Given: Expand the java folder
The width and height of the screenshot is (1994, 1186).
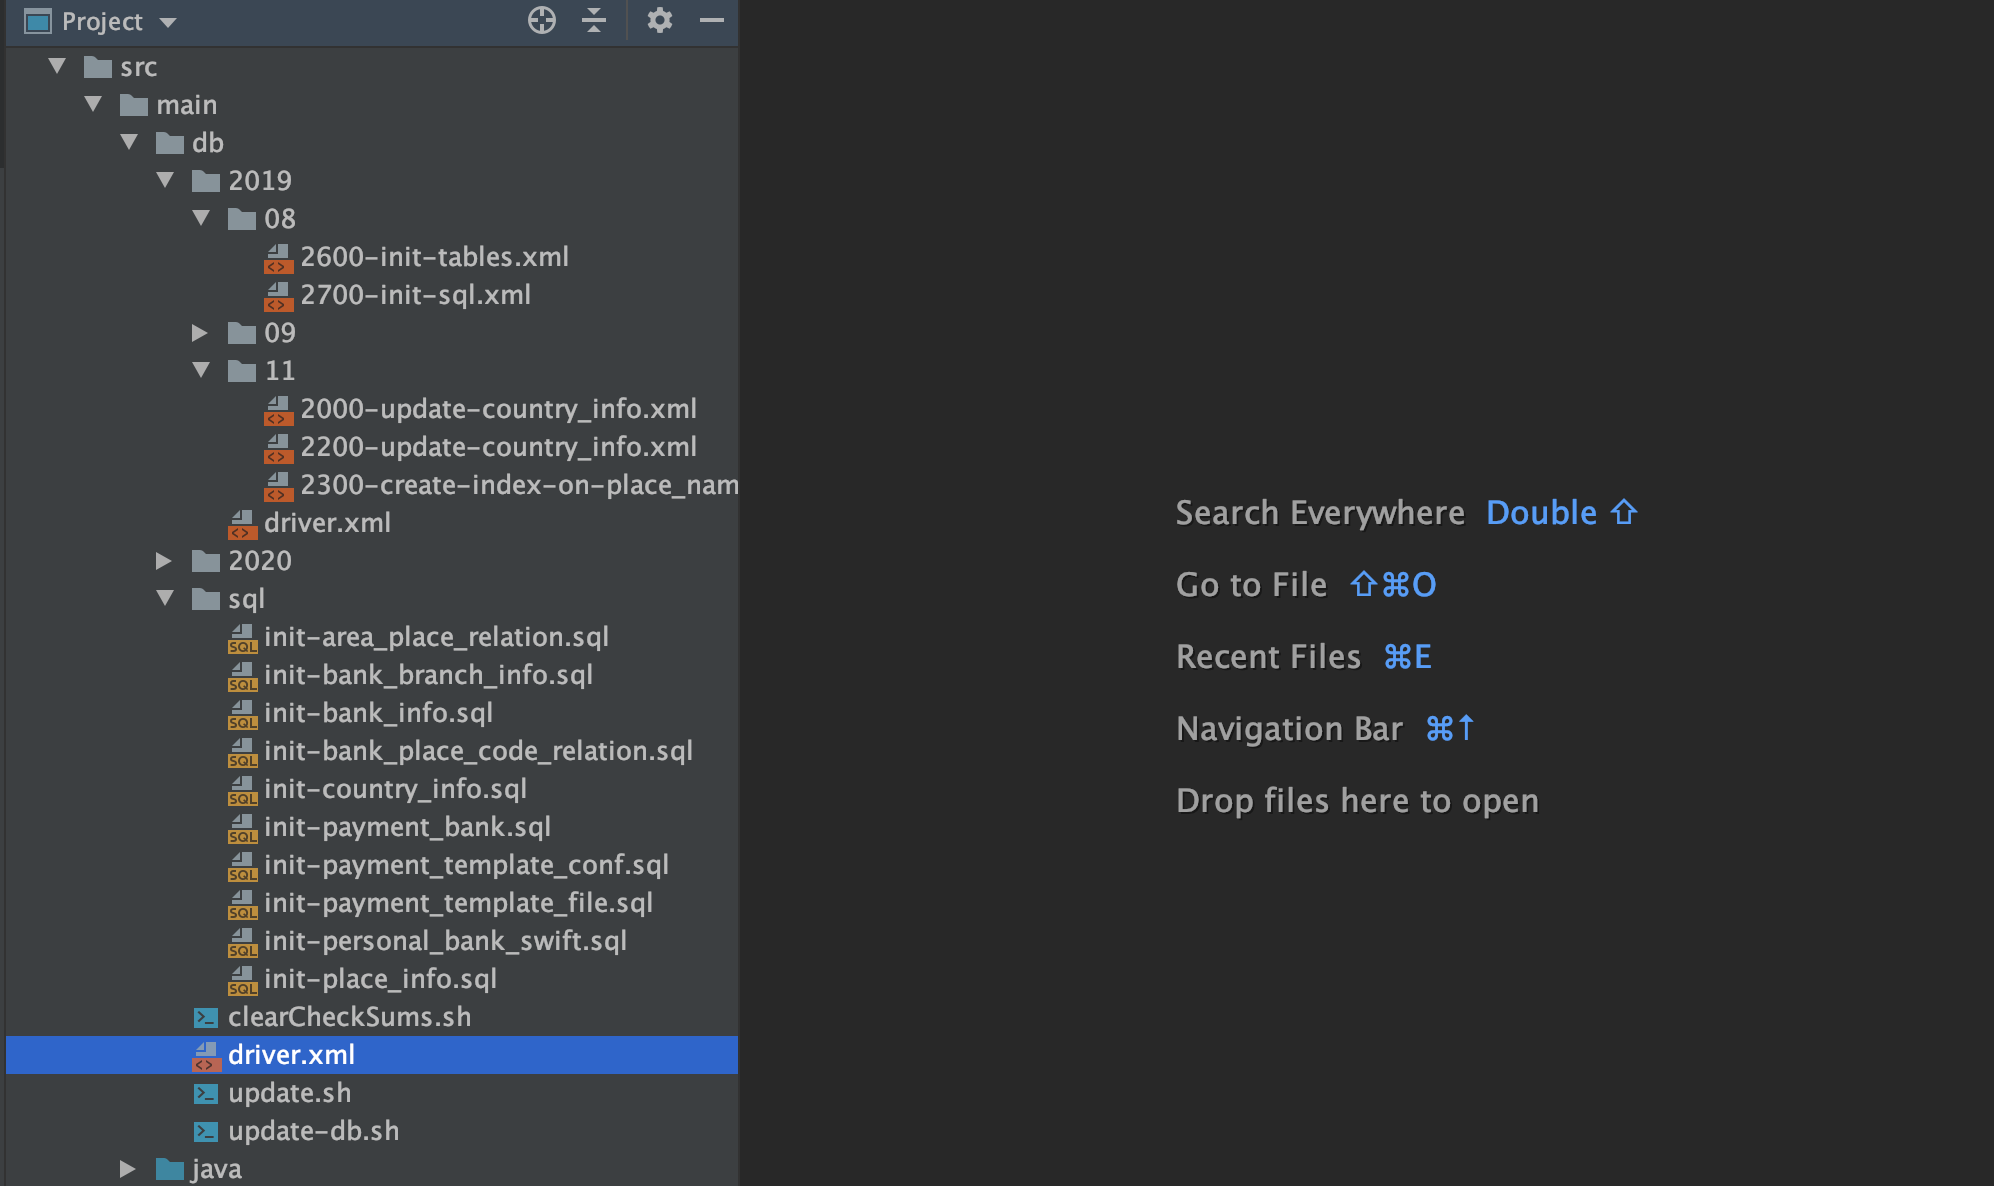Looking at the screenshot, I should pyautogui.click(x=128, y=1168).
